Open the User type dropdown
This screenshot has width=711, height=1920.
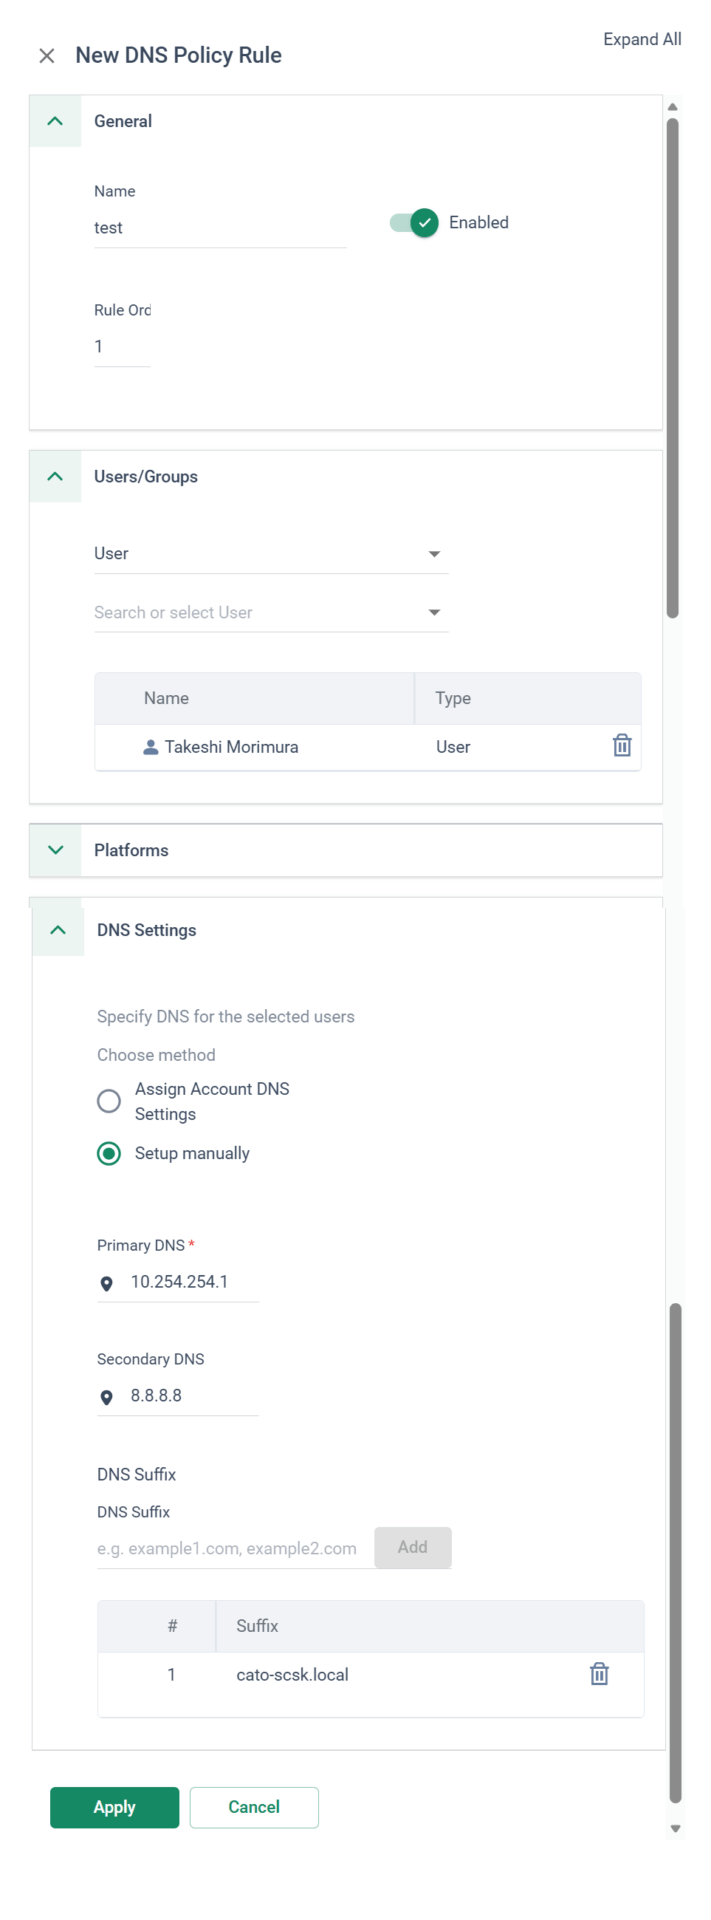click(270, 554)
